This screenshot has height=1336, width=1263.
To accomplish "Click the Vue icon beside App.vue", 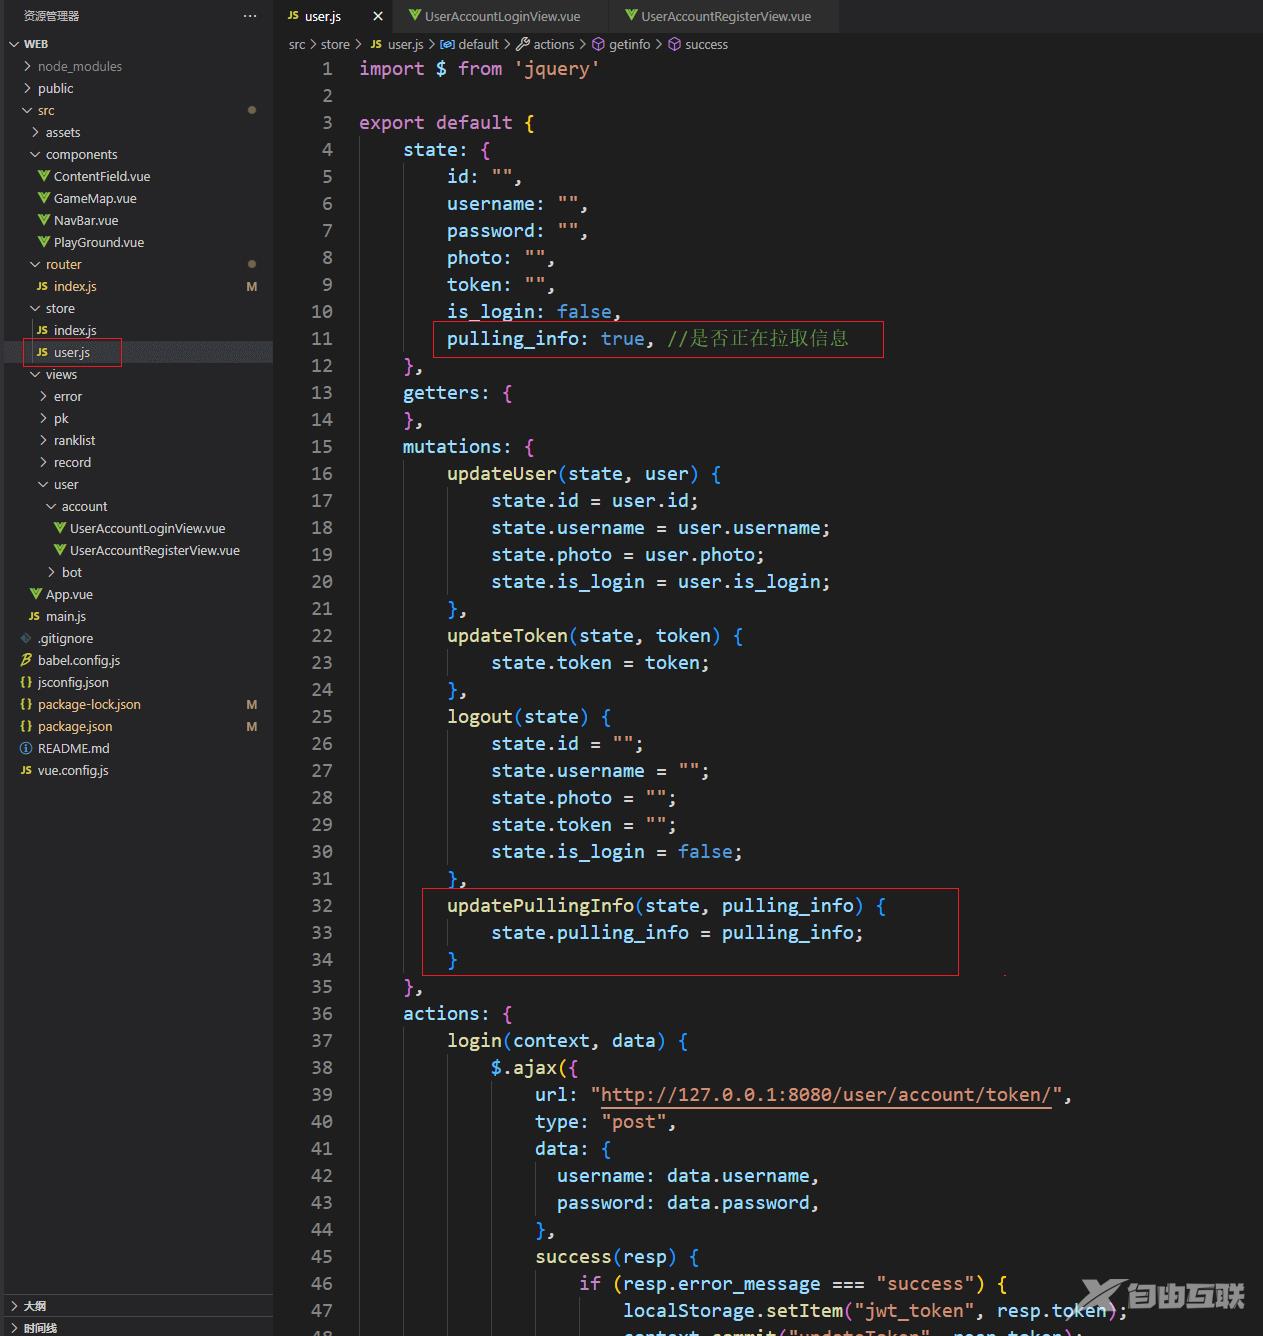I will click(36, 594).
